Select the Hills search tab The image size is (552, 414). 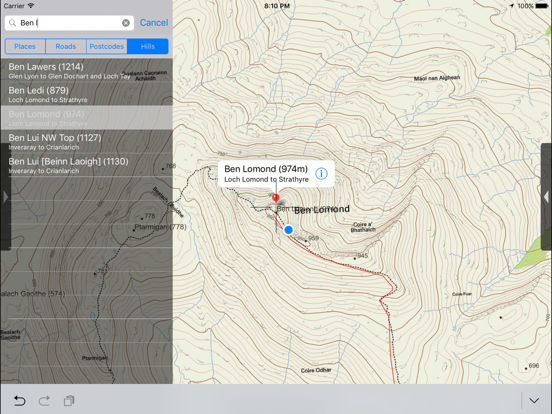[x=148, y=46]
